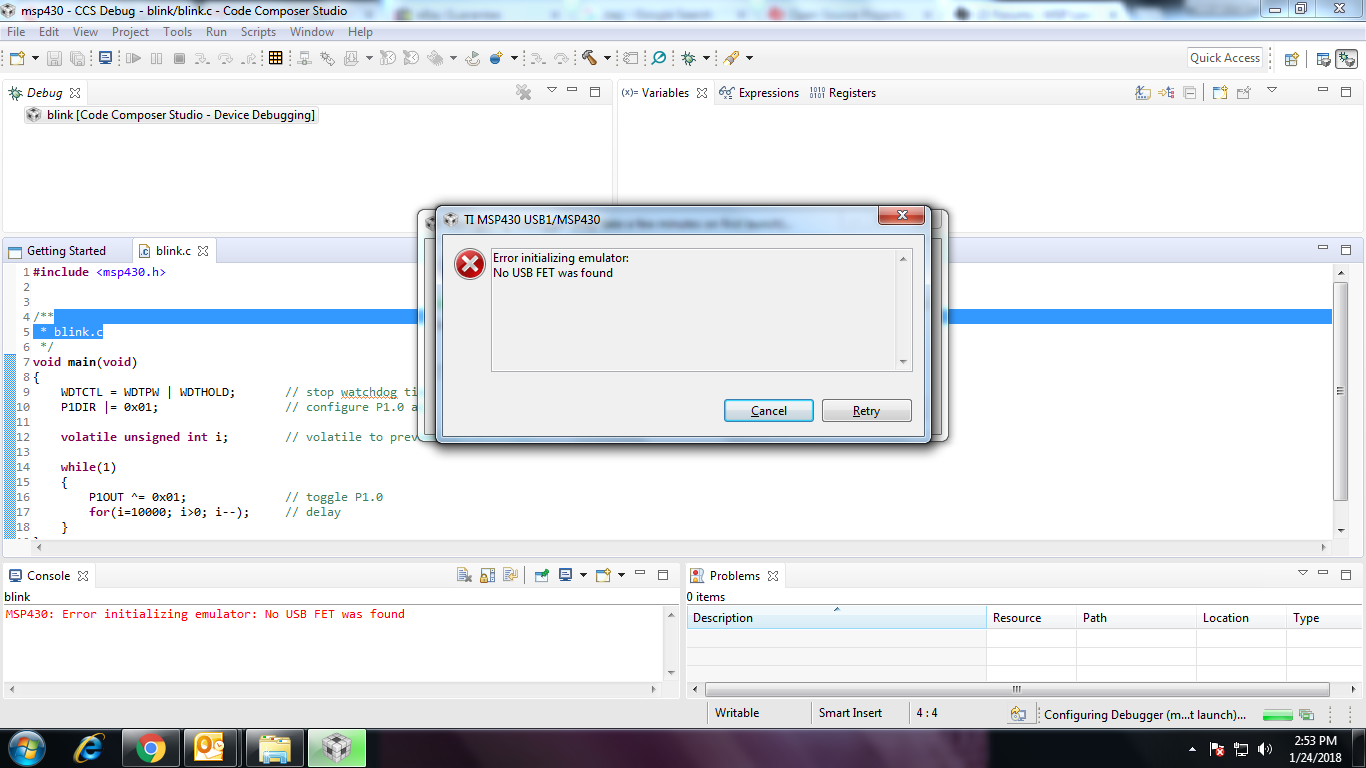Click Retry in the emulator error dialog
Viewport: 1366px width, 768px height.
click(x=866, y=411)
